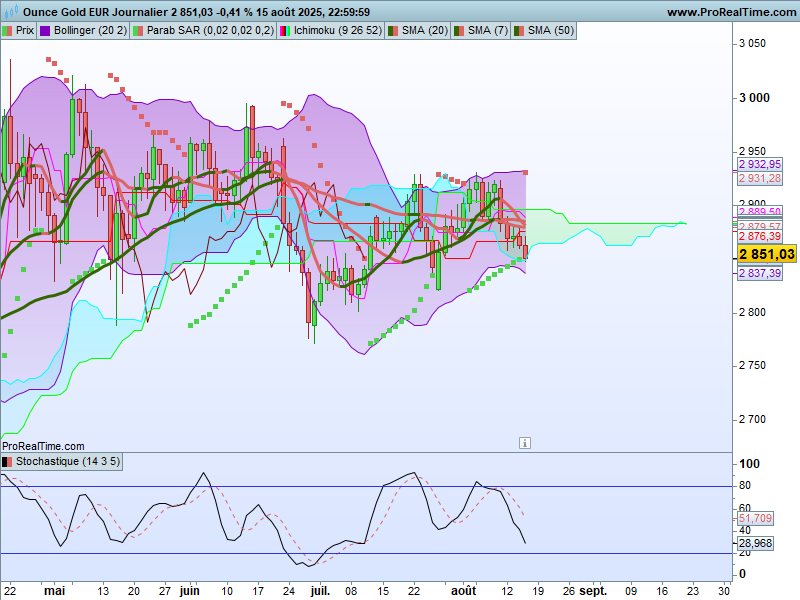The width and height of the screenshot is (800, 600).
Task: Click the stochastic signal label 51,709
Action: coord(755,518)
